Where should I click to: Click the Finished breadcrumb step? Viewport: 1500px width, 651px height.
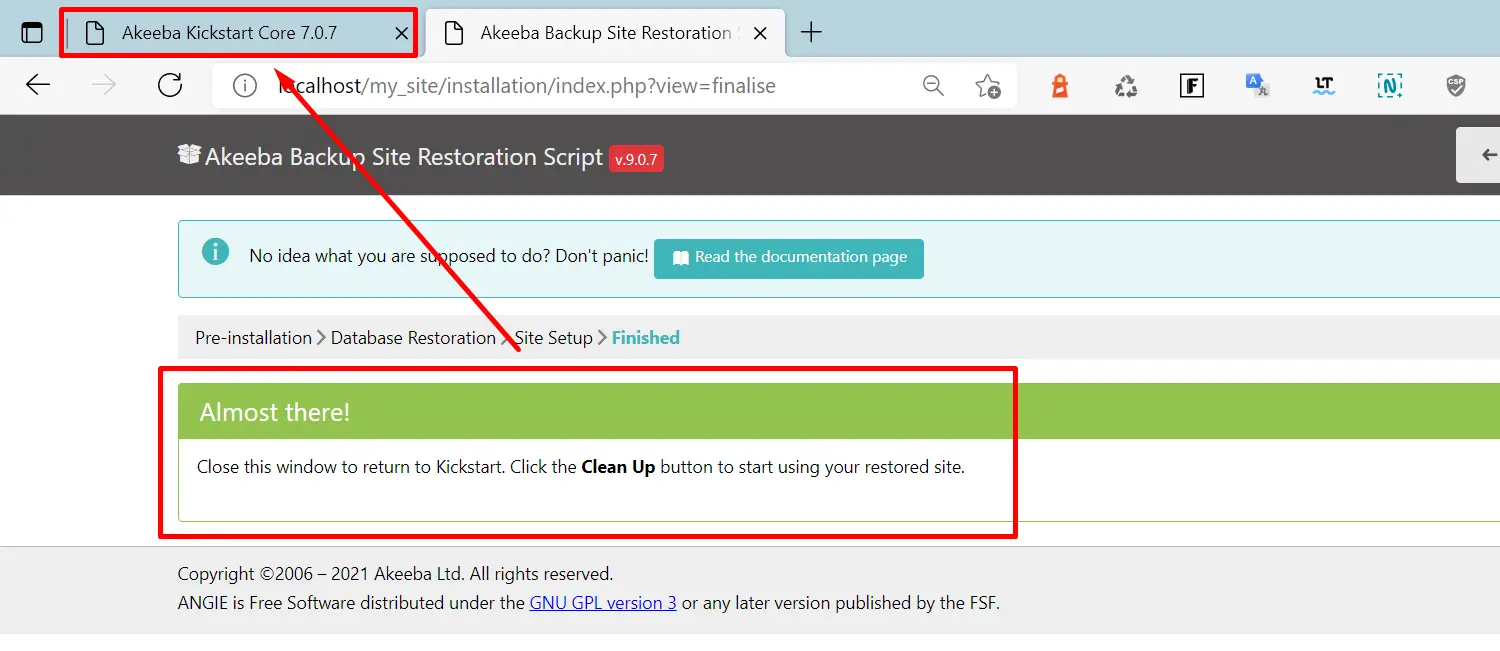(646, 338)
